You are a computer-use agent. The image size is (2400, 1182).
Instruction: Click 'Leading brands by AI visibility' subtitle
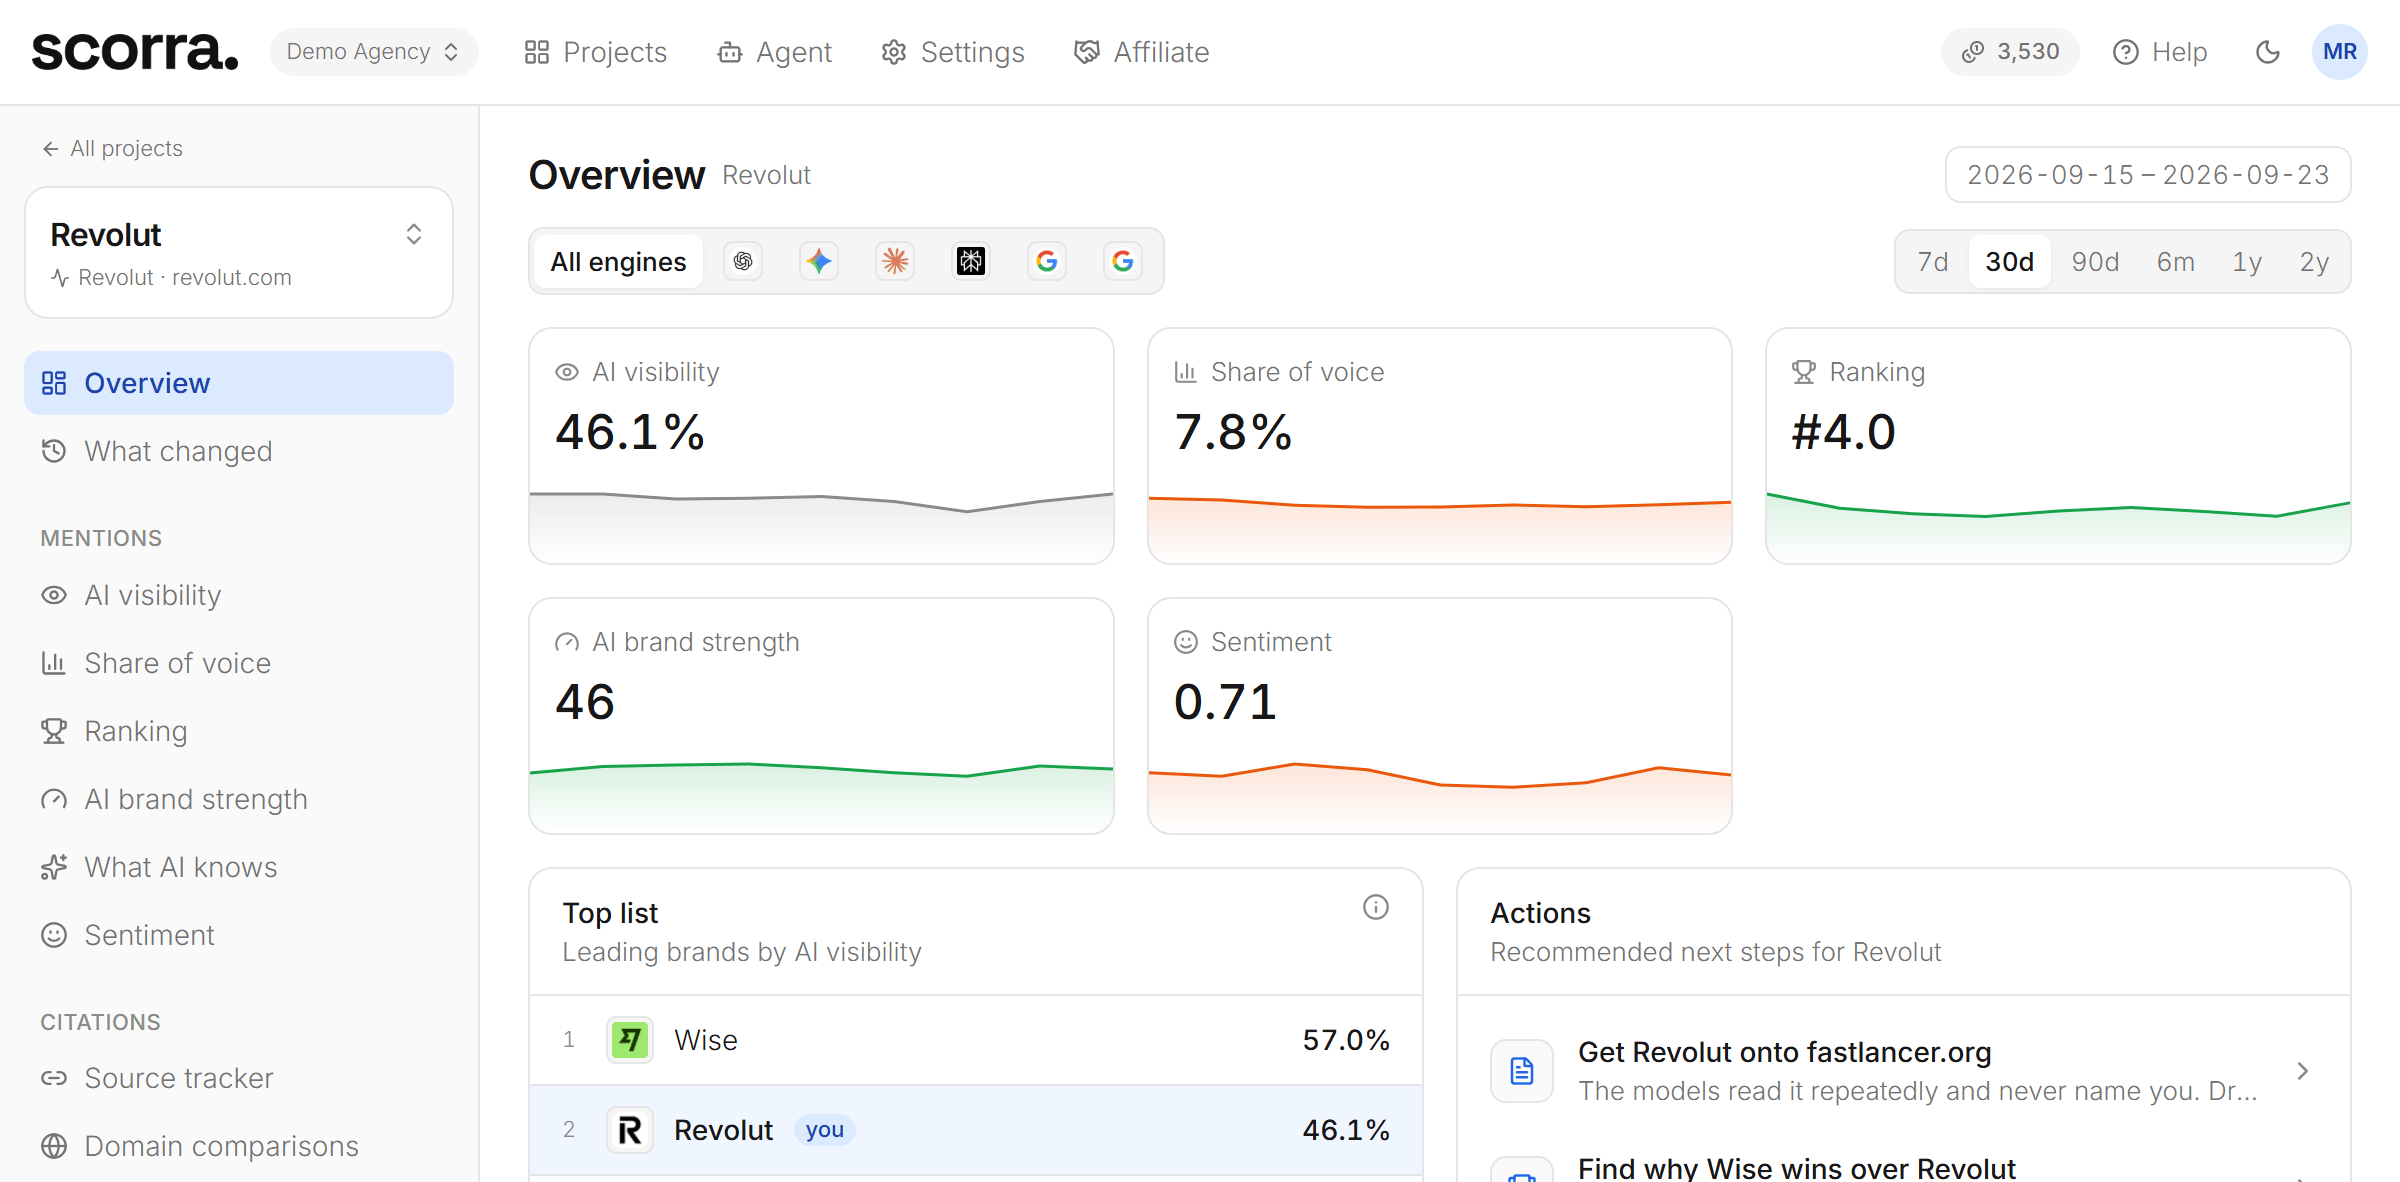click(742, 952)
